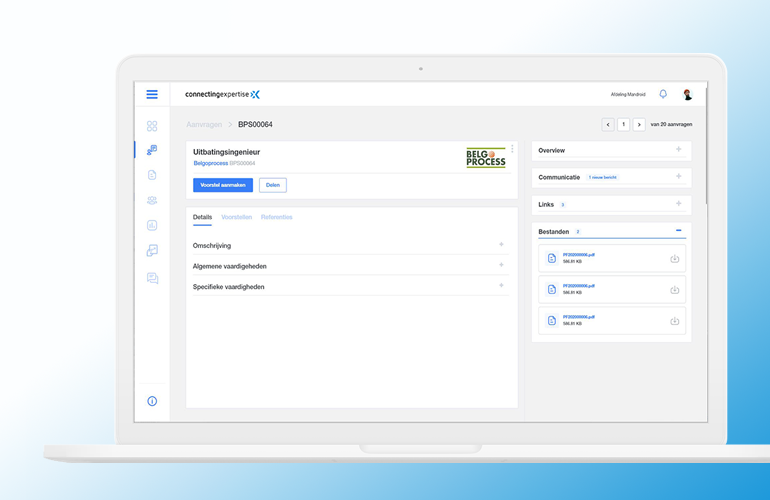Go to the previous aanvraag
770x500 pixels.
(608, 125)
